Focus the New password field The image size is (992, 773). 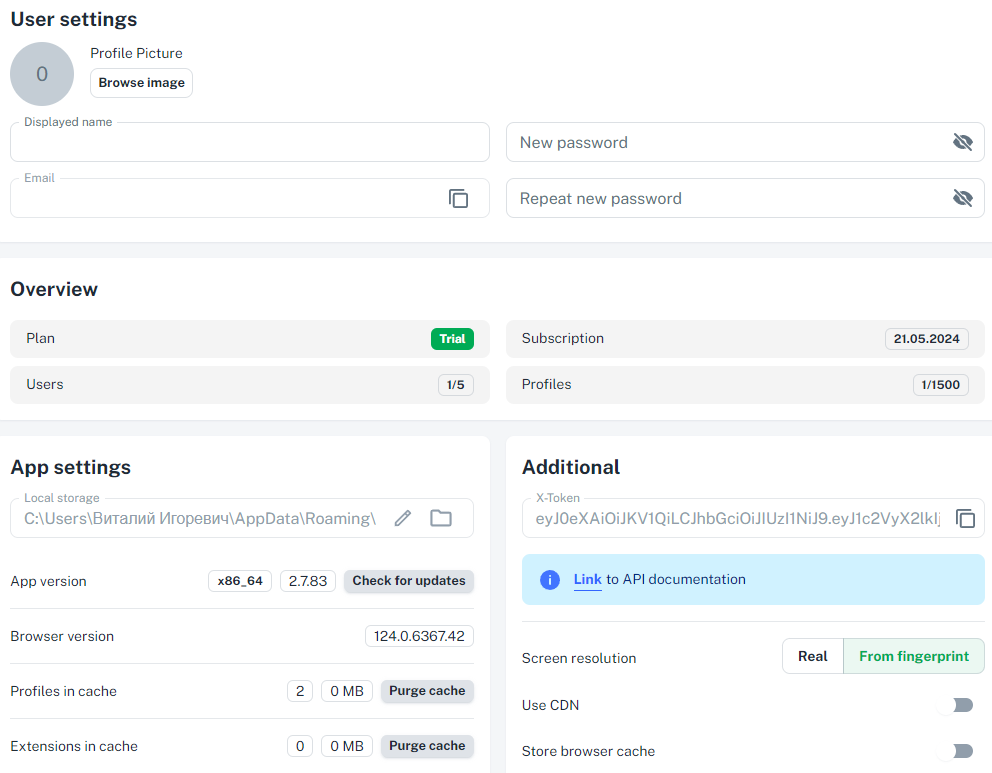725,142
